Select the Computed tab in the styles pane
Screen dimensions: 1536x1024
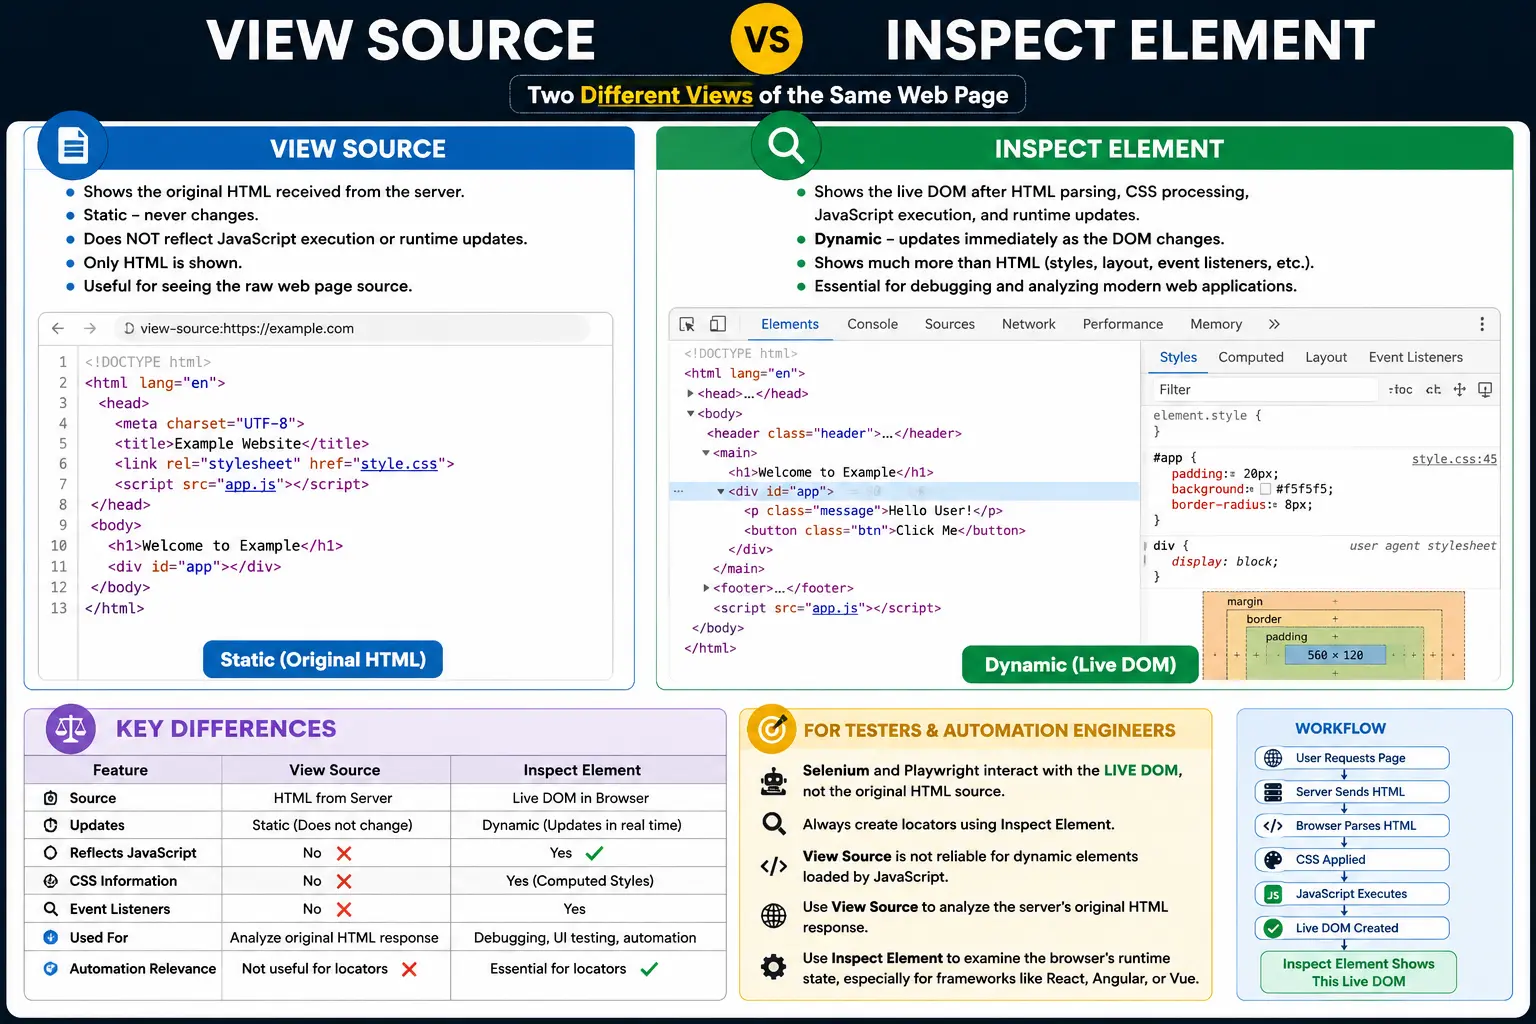click(1251, 357)
